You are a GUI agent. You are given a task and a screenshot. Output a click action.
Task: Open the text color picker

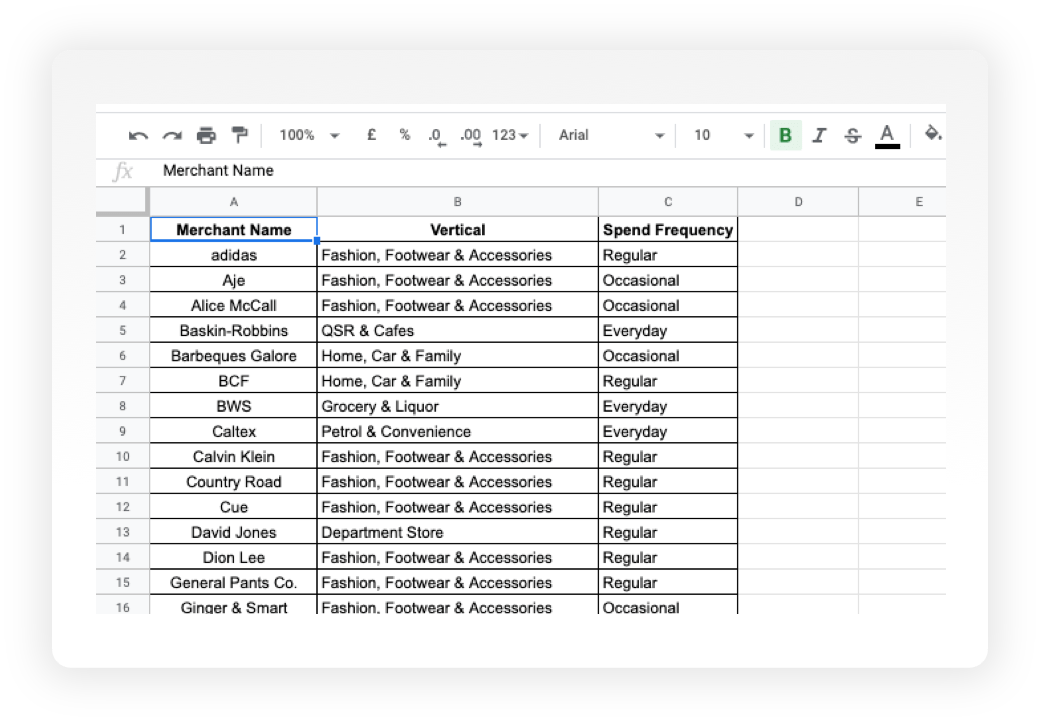tap(887, 136)
